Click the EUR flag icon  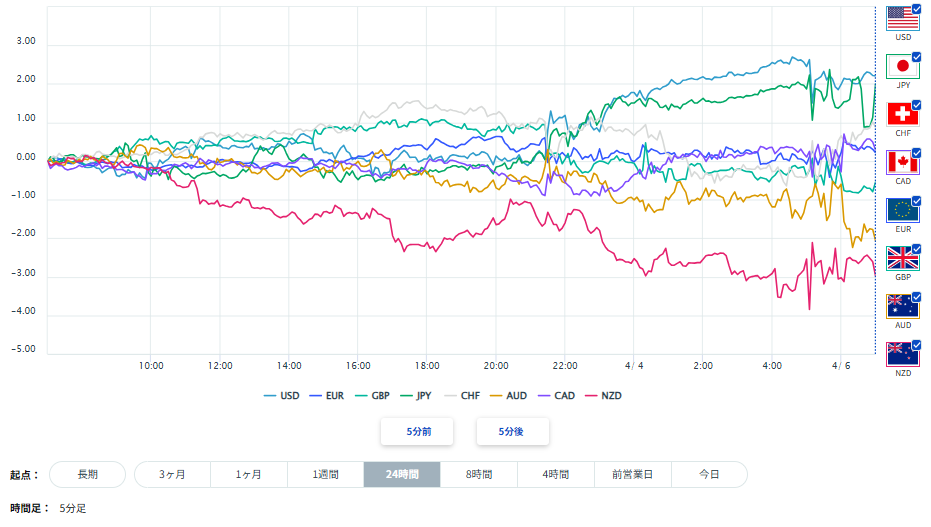click(x=902, y=210)
